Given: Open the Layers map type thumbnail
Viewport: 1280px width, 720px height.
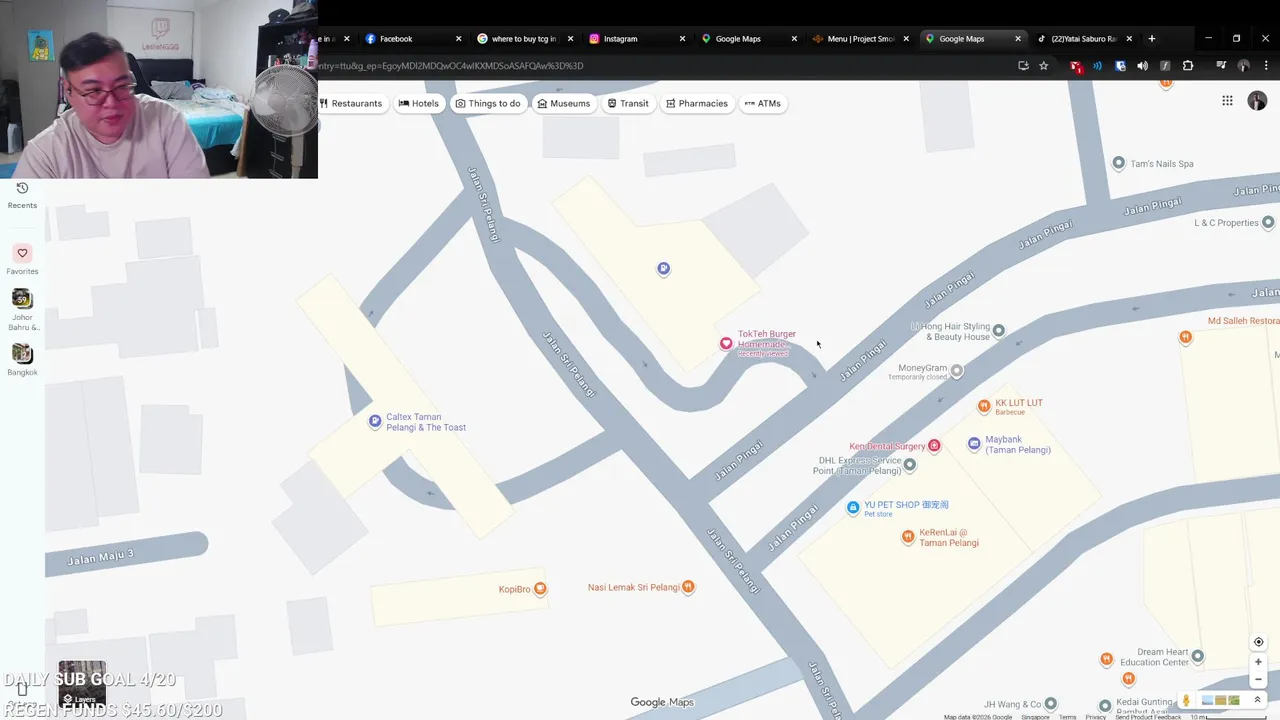Looking at the screenshot, I should point(82,683).
